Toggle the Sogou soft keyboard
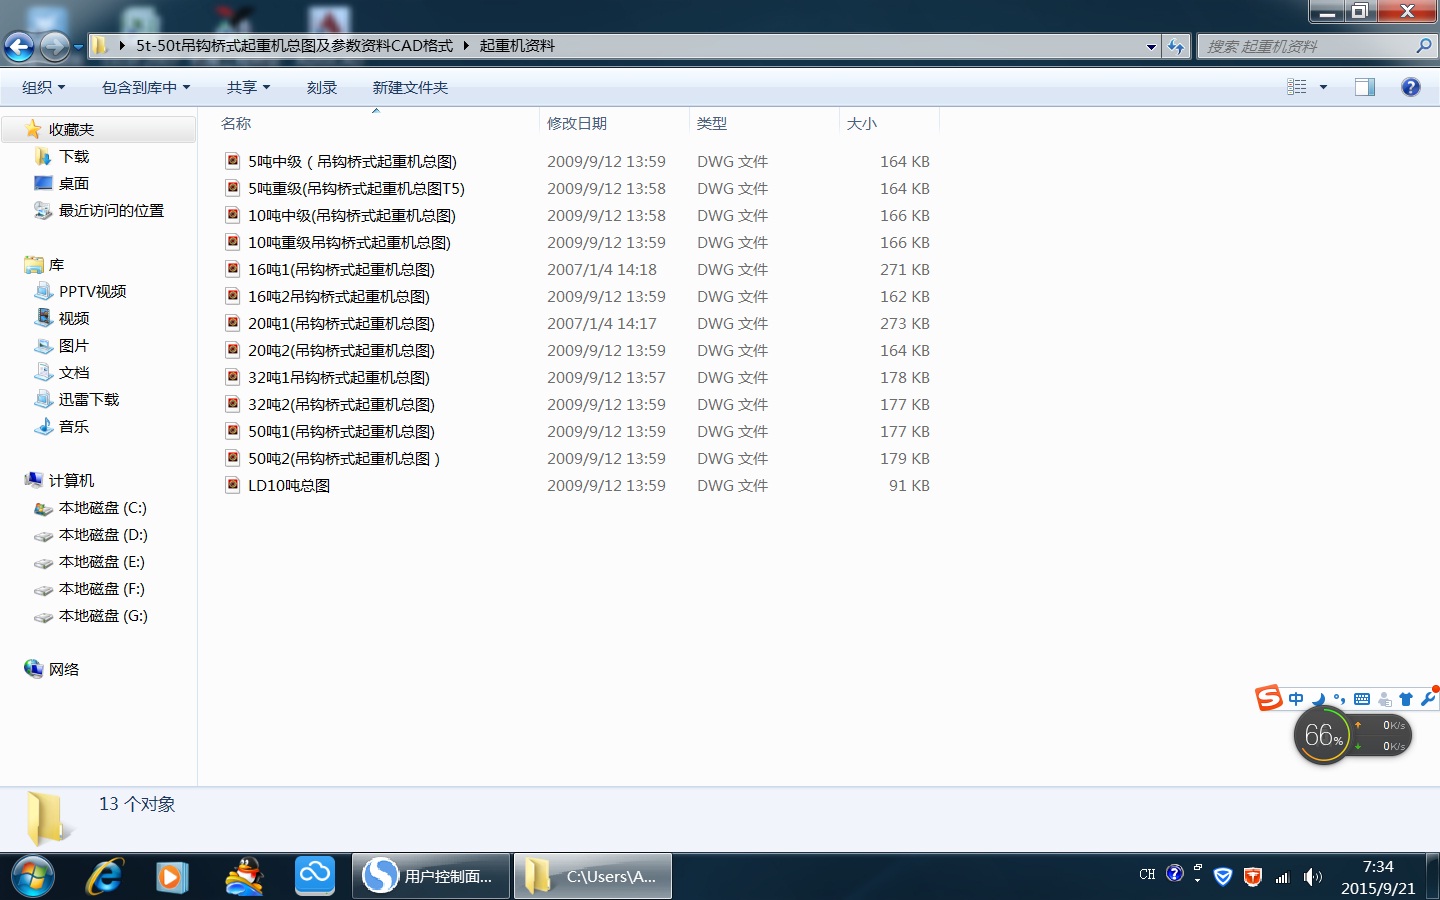1440x900 pixels. [x=1362, y=699]
